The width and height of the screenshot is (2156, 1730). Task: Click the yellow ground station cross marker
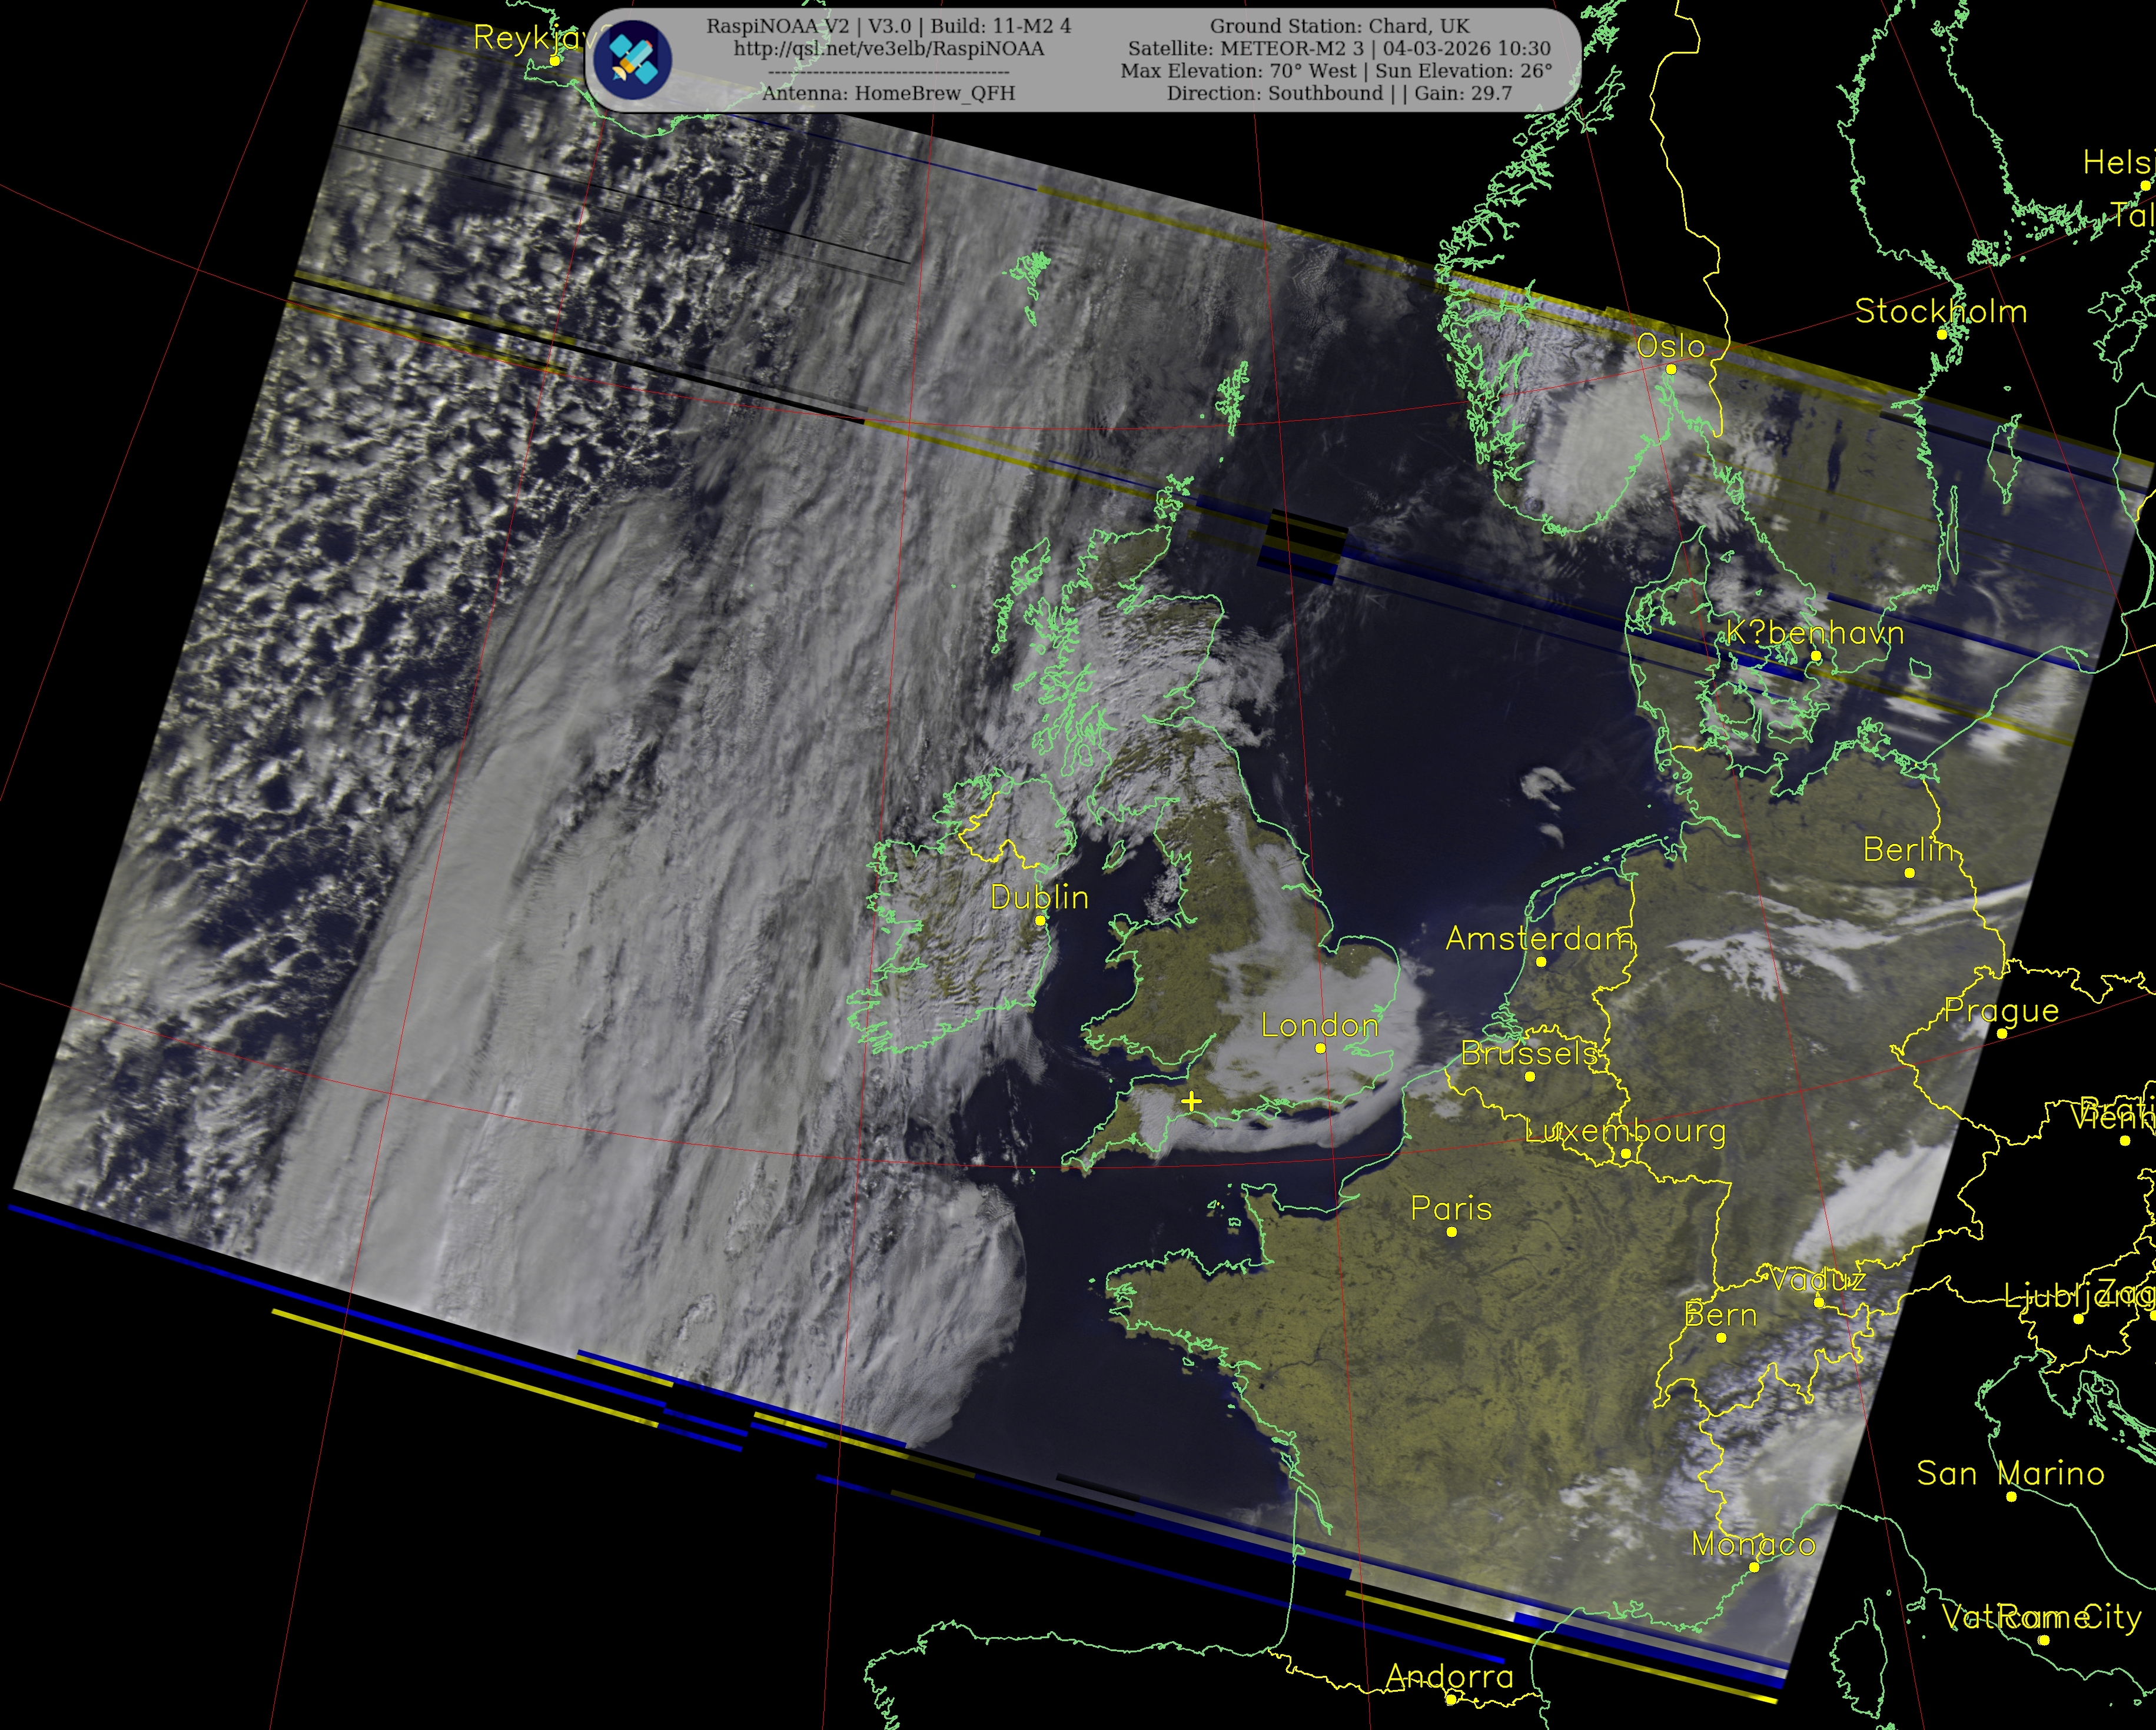click(x=1191, y=1102)
